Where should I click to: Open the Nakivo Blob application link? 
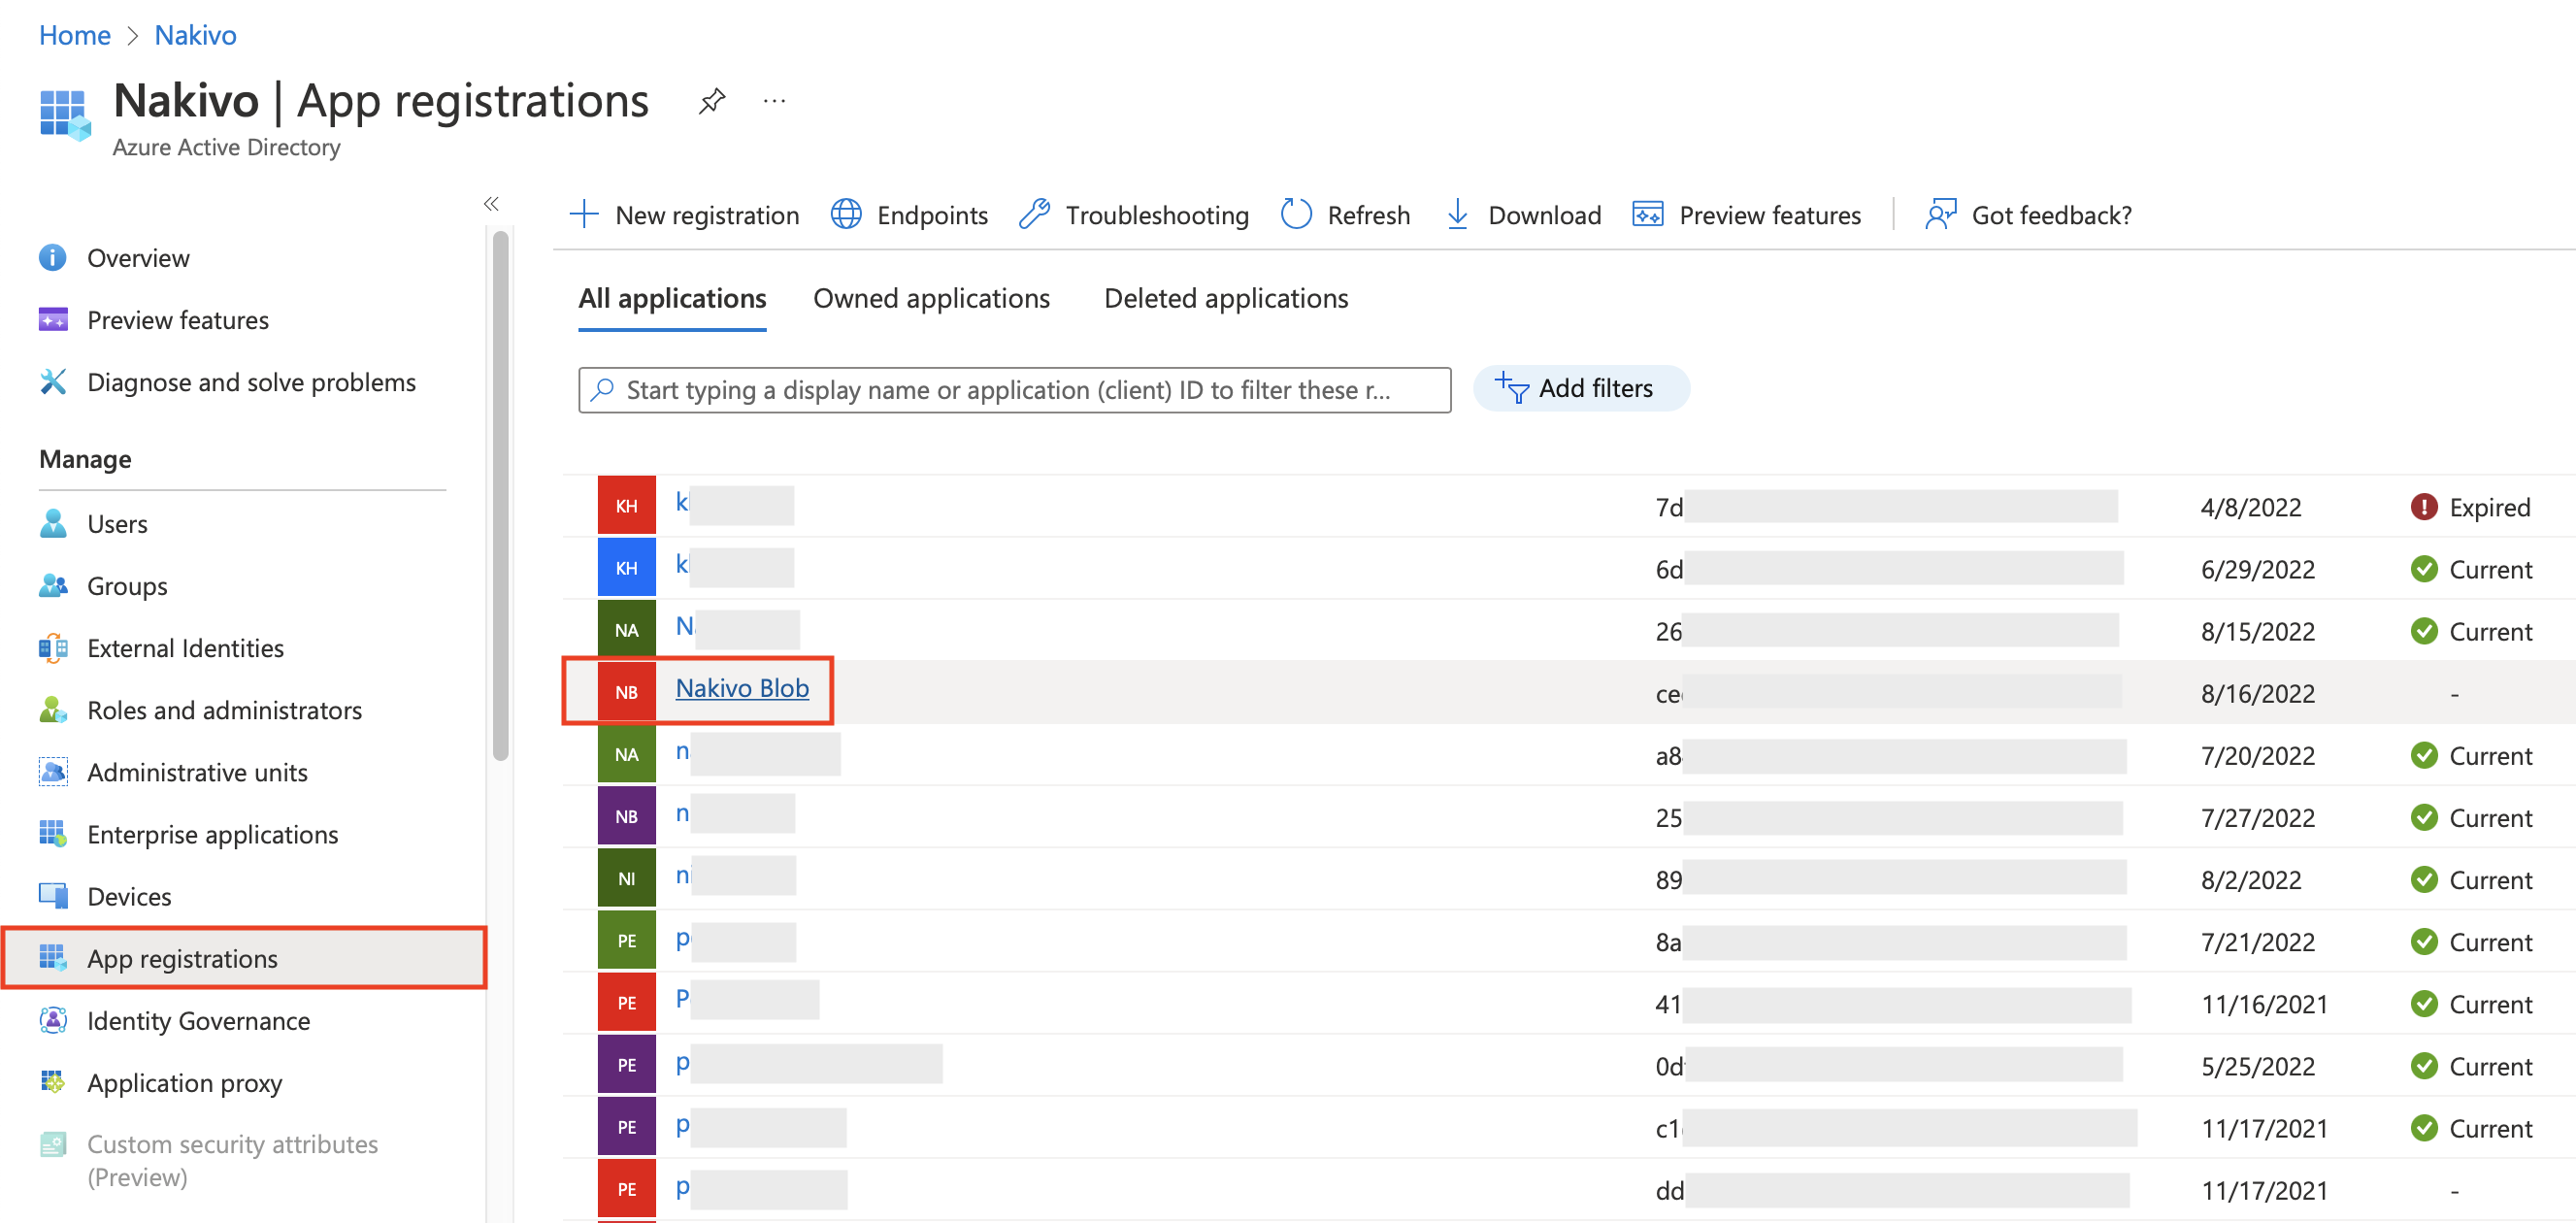[x=742, y=689]
